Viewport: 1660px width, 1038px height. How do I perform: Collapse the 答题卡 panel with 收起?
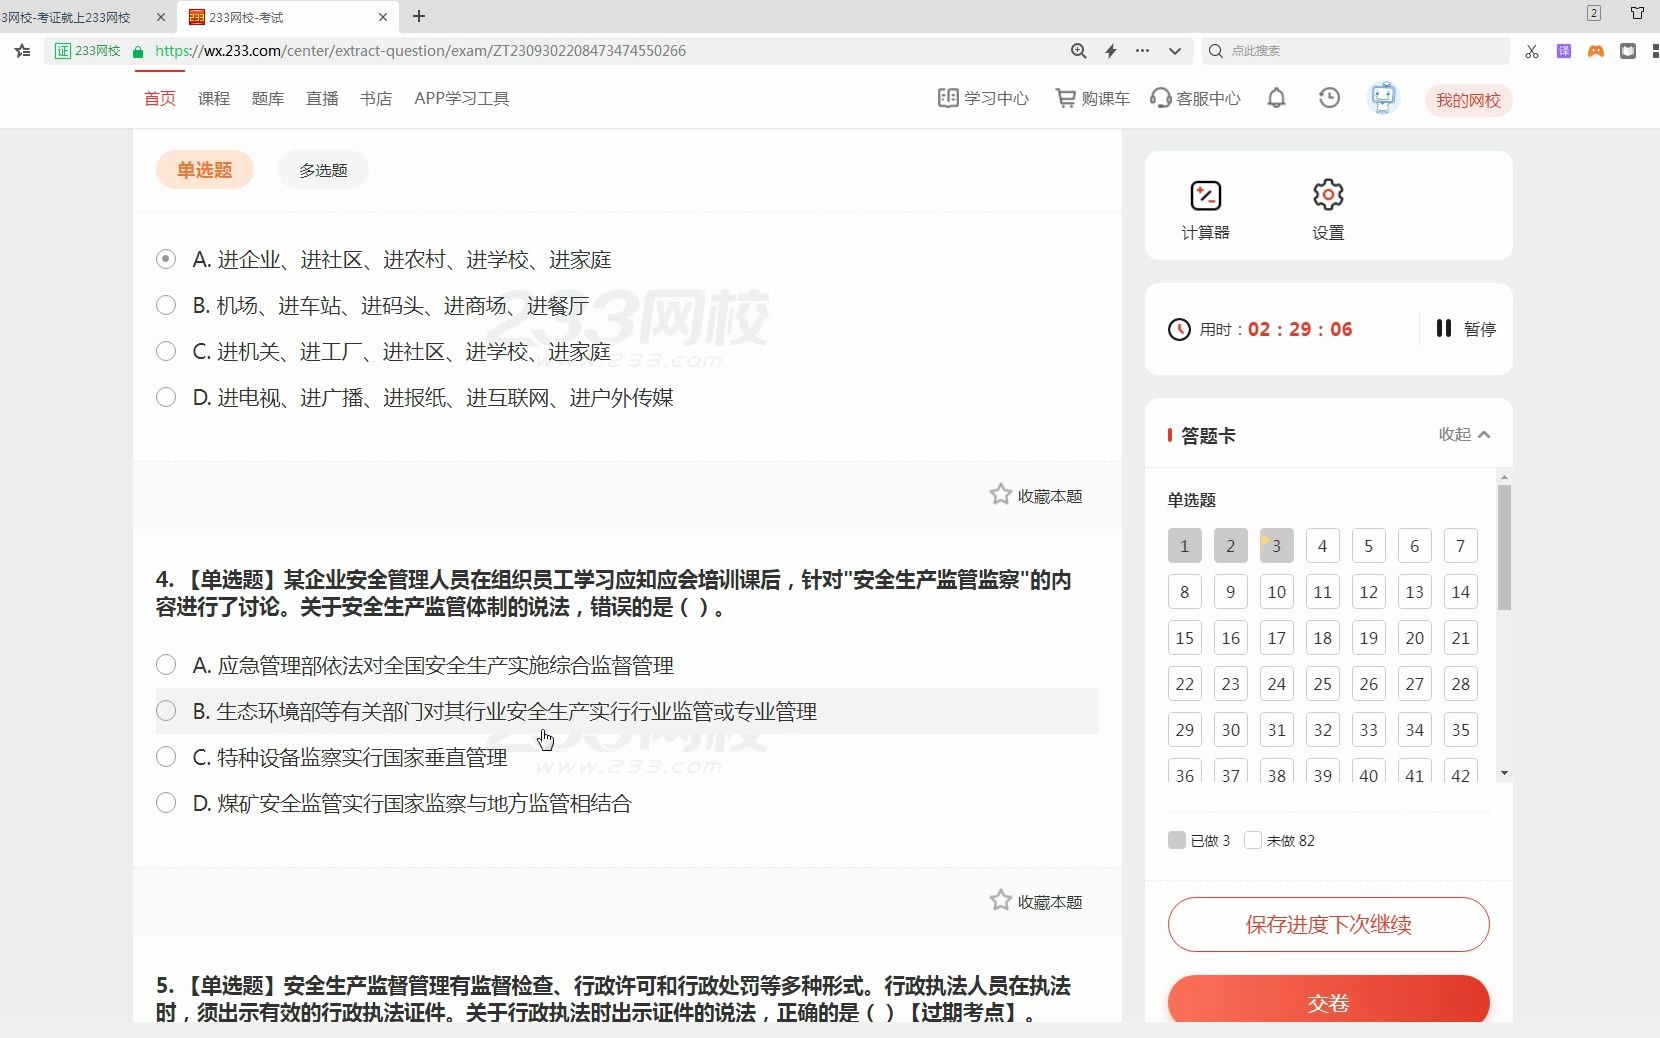(x=1463, y=434)
